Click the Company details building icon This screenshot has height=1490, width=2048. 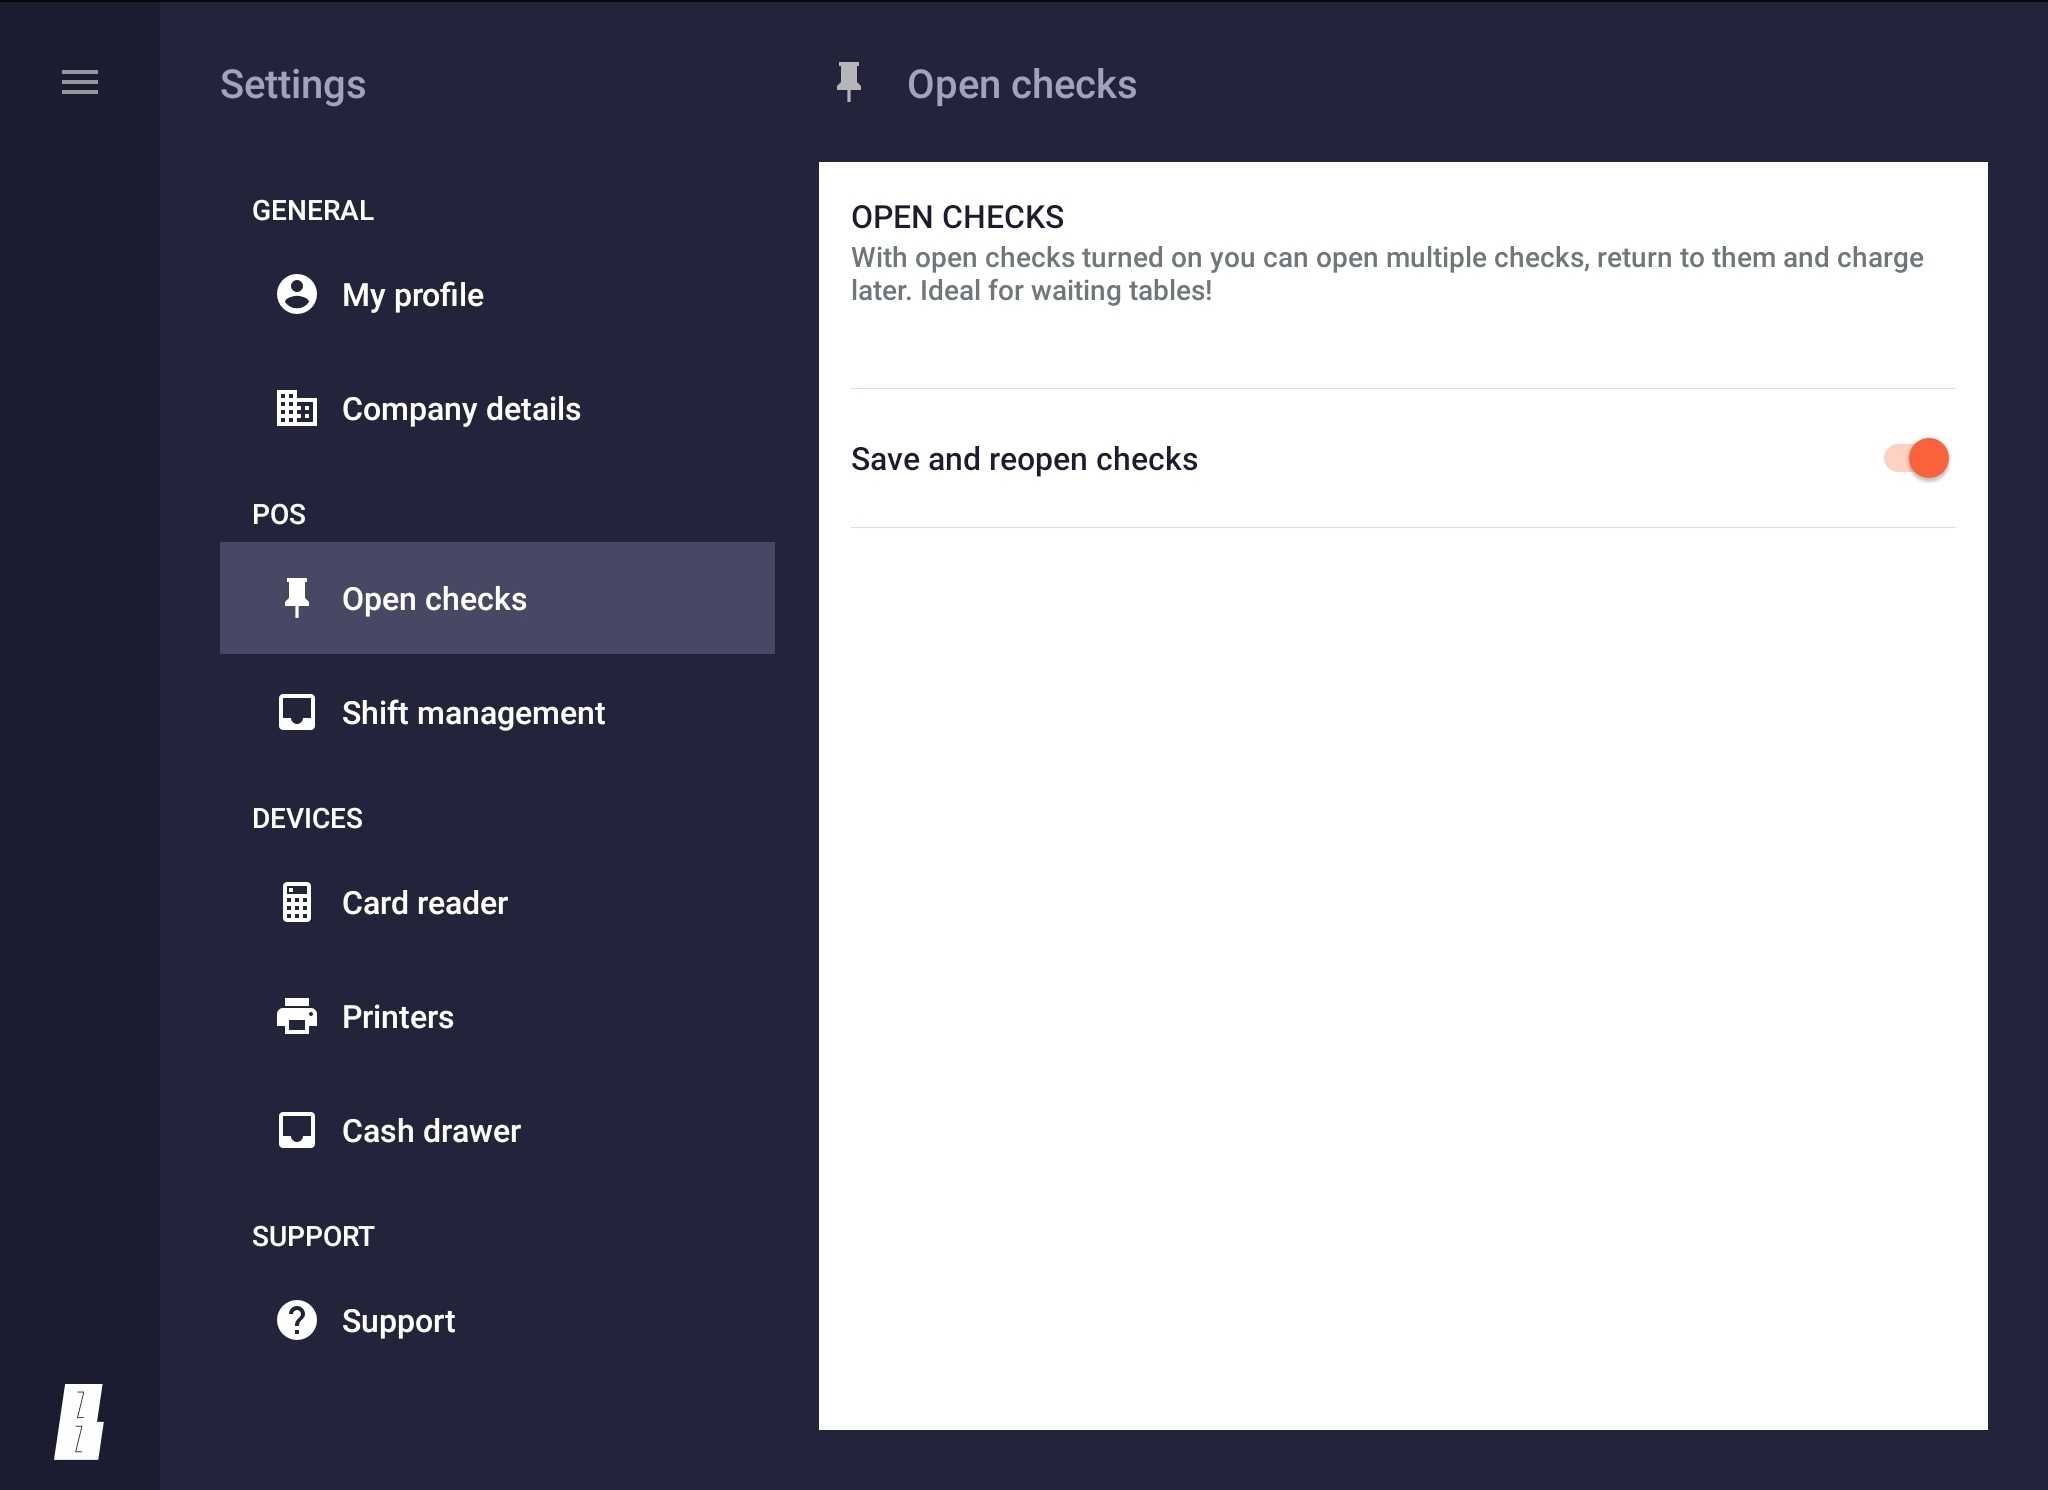tap(296, 408)
